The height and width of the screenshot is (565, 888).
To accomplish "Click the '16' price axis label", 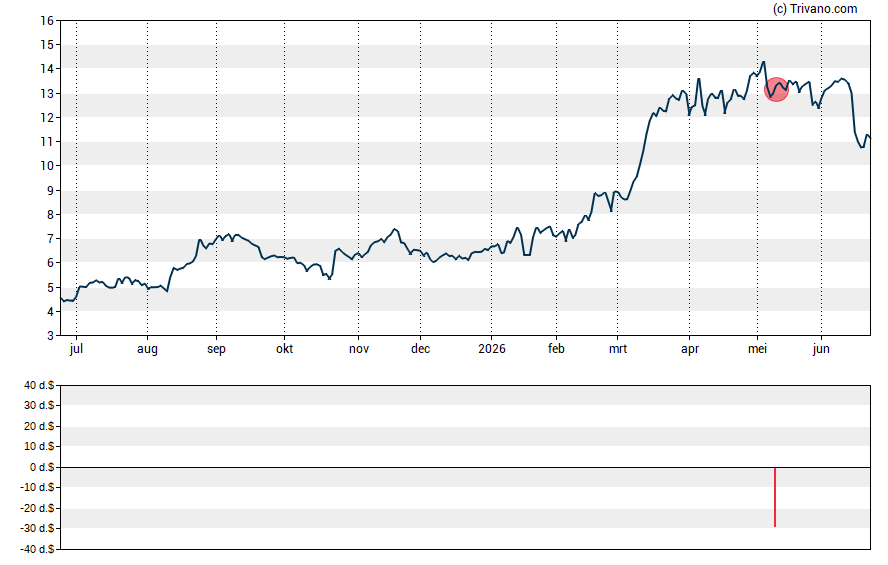I will point(47,21).
